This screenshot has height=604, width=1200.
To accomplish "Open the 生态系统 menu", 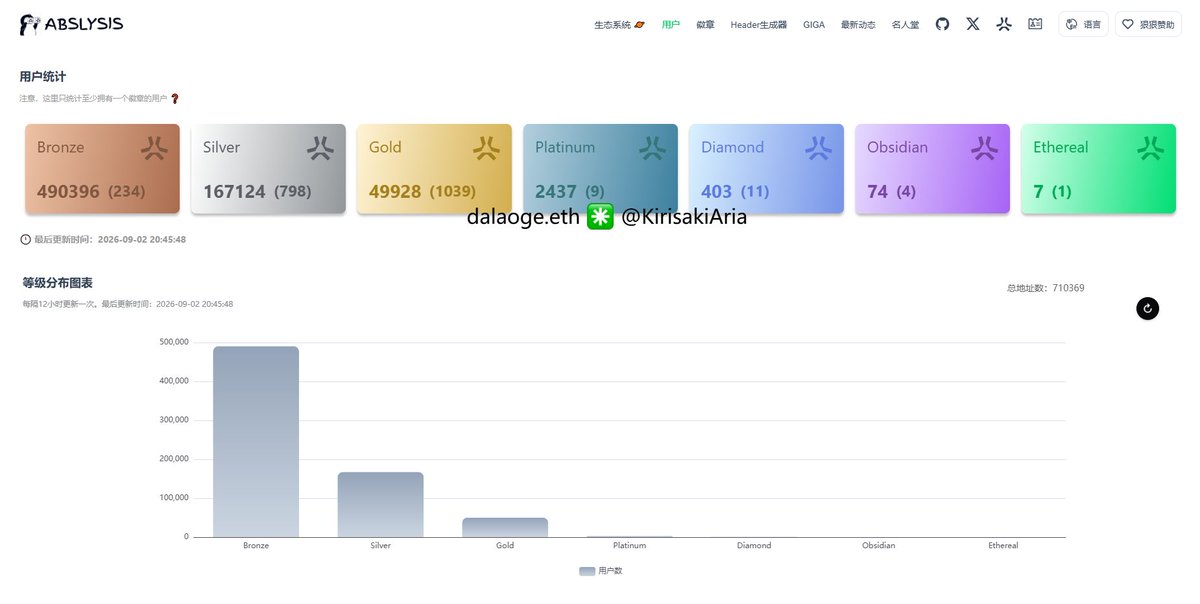I will [x=619, y=25].
